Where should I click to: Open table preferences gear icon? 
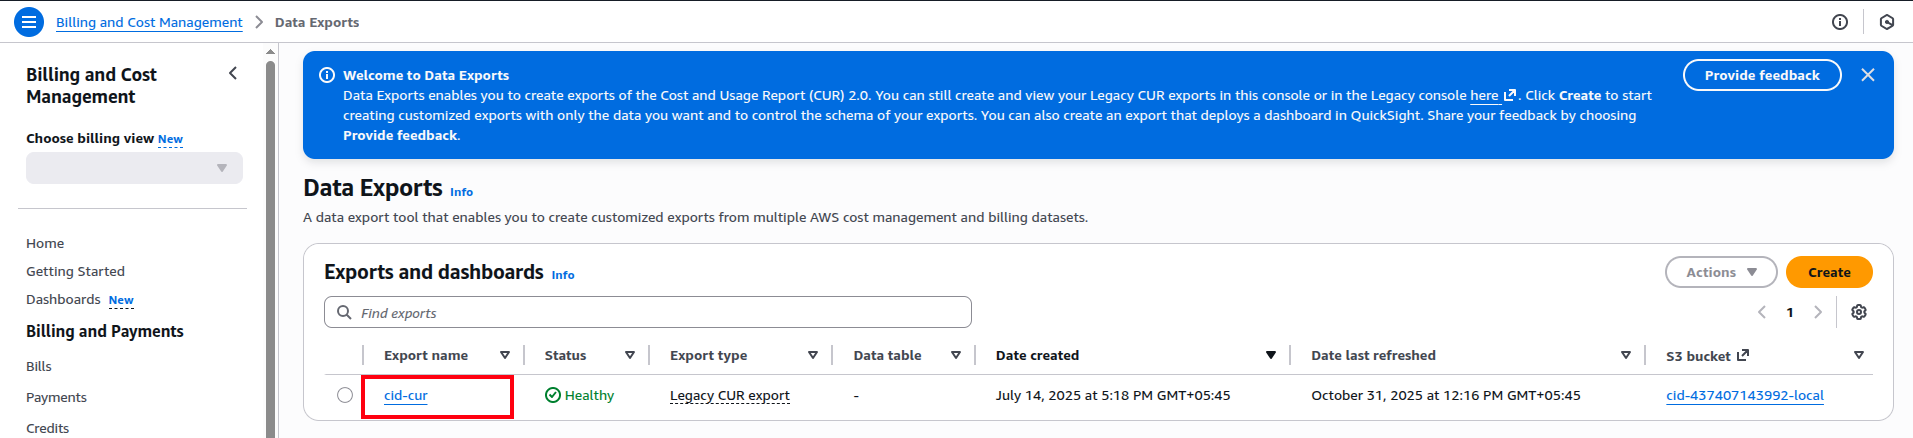1858,312
